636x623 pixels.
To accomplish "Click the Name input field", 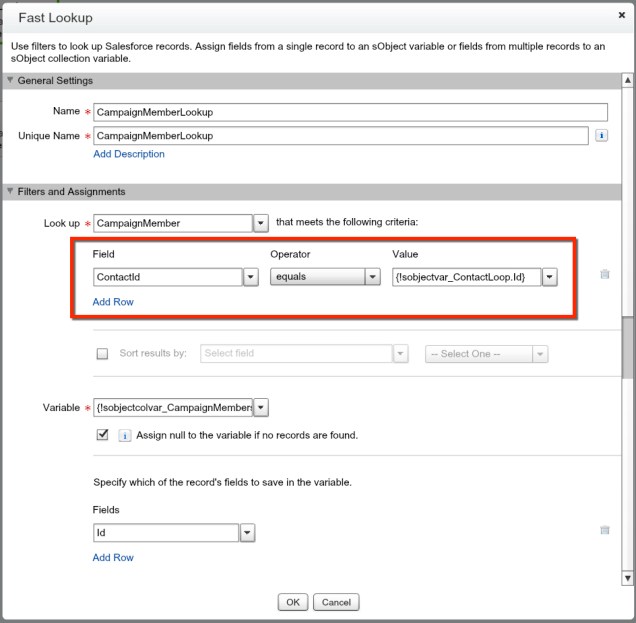I will (x=350, y=113).
